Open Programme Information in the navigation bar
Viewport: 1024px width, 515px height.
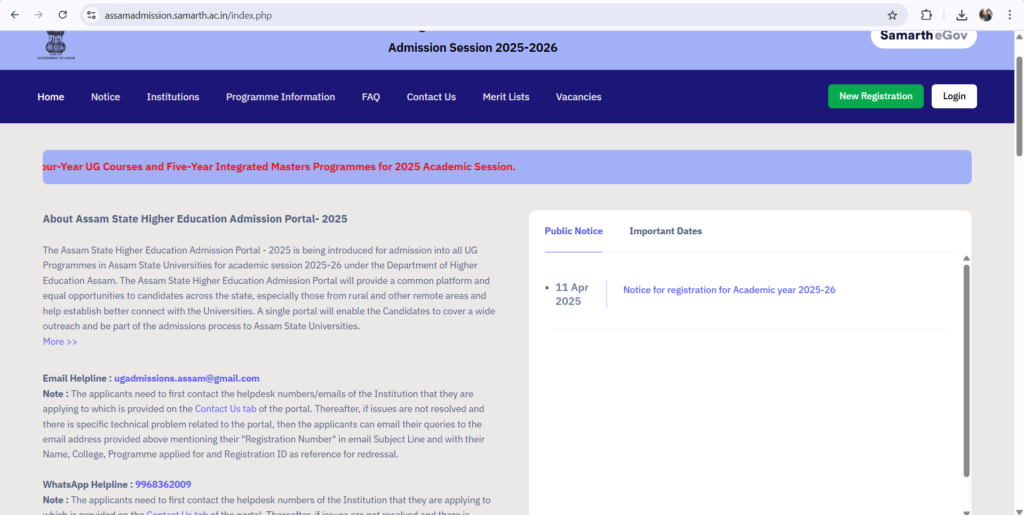tap(280, 97)
